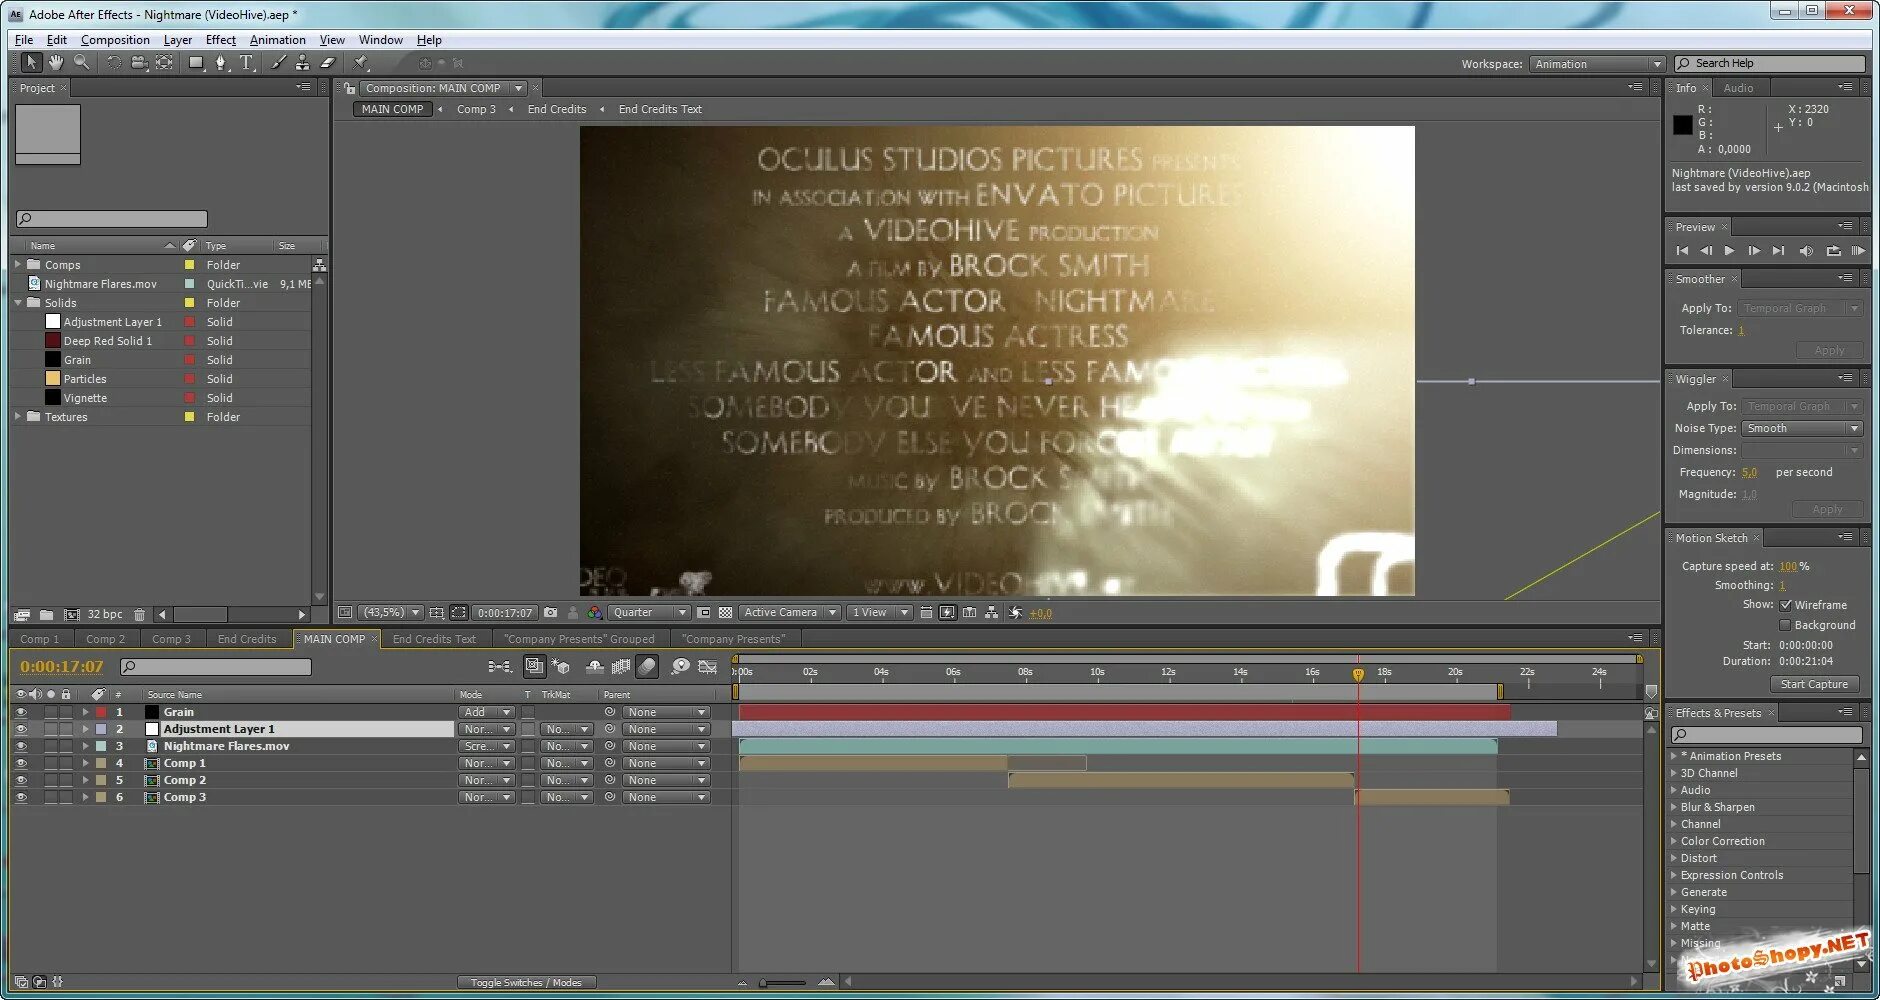The width and height of the screenshot is (1880, 1000).
Task: Open the Add blending mode dropdown for Grain
Action: (486, 712)
